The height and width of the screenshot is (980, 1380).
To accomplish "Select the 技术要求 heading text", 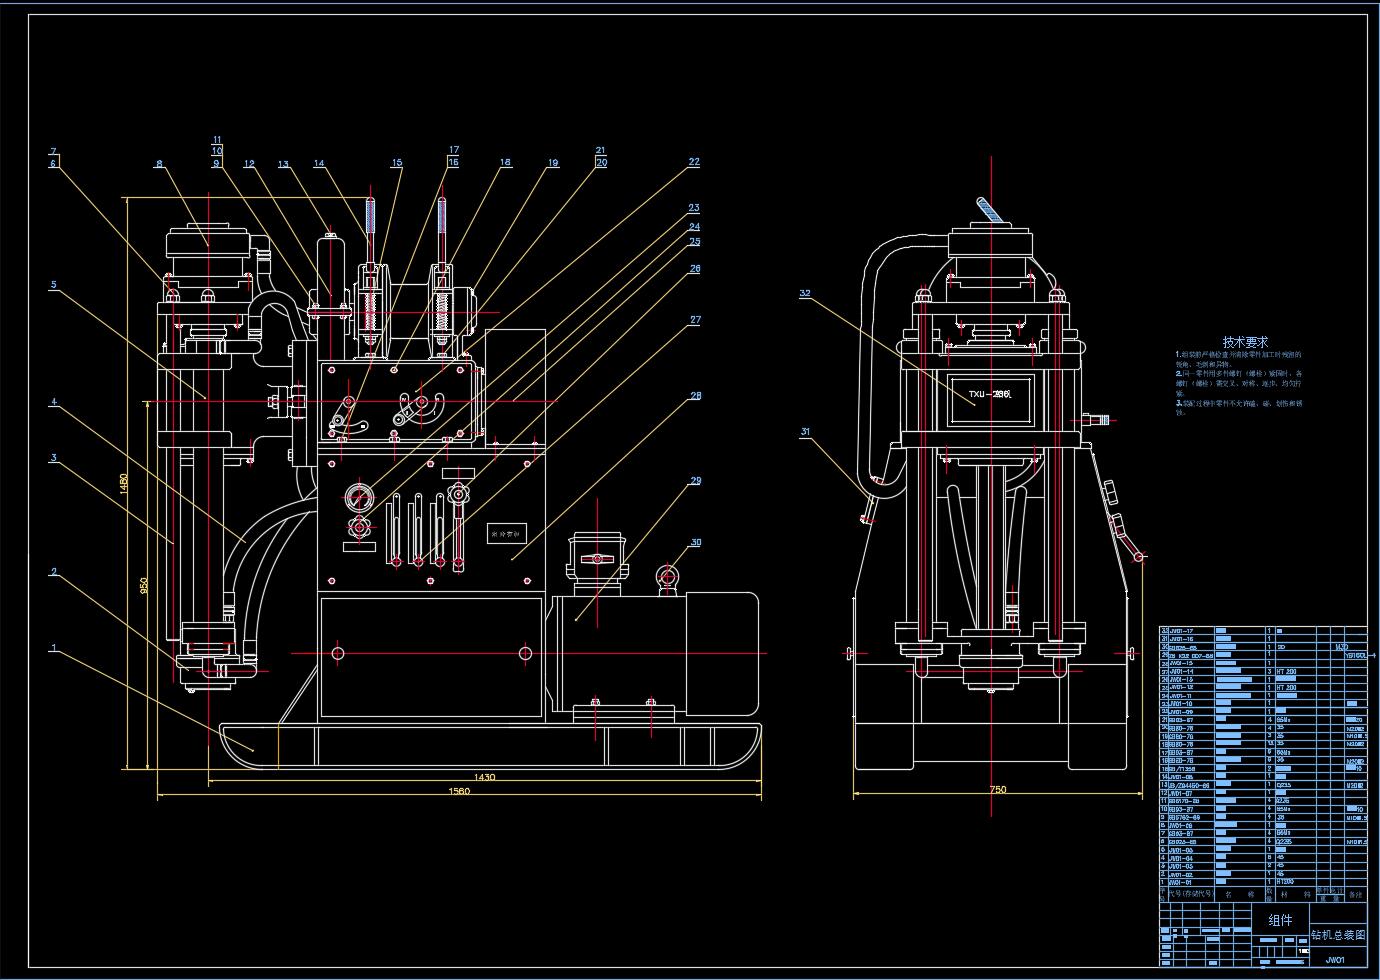I will tap(1245, 342).
